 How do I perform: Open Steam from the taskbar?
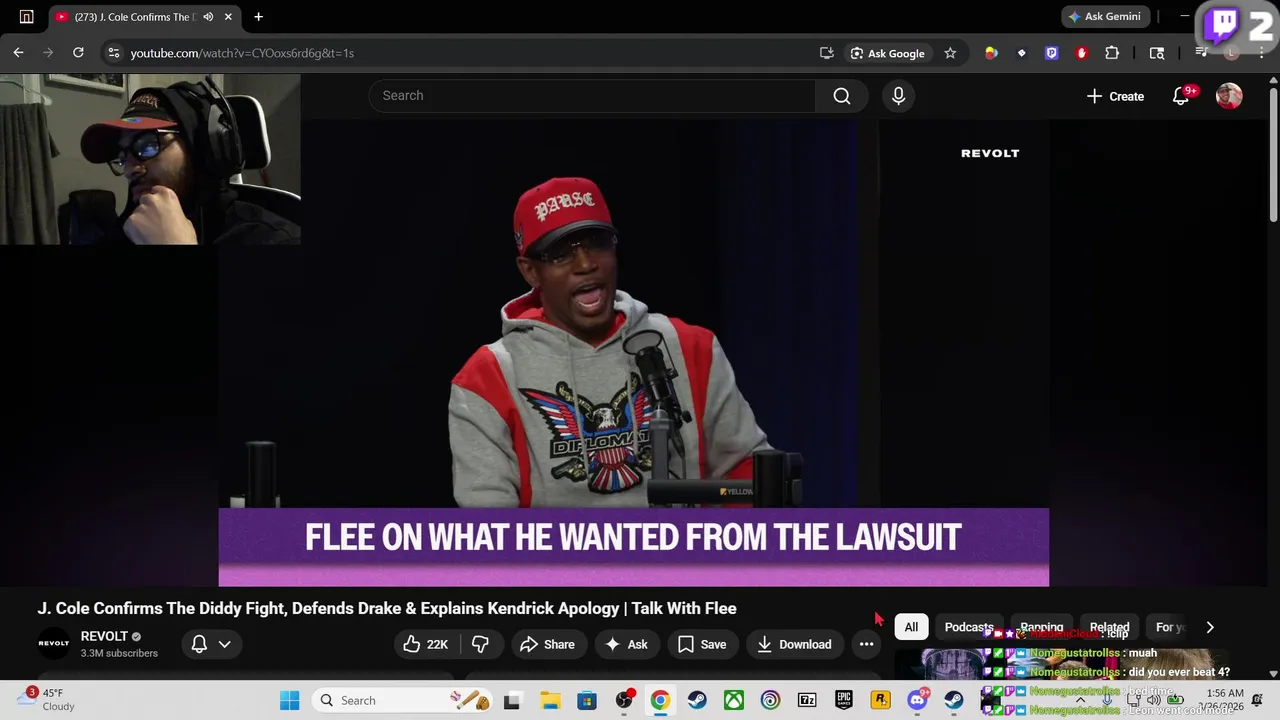point(697,700)
